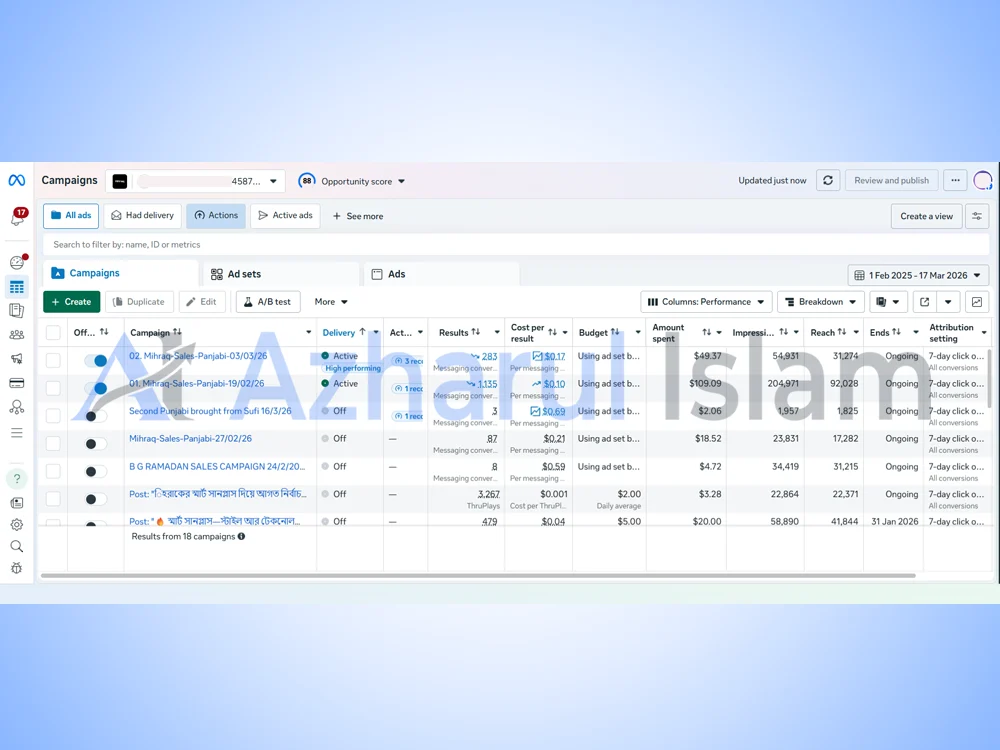Refresh the campaign data
Screen dimensions: 1000x750
[x=828, y=180]
